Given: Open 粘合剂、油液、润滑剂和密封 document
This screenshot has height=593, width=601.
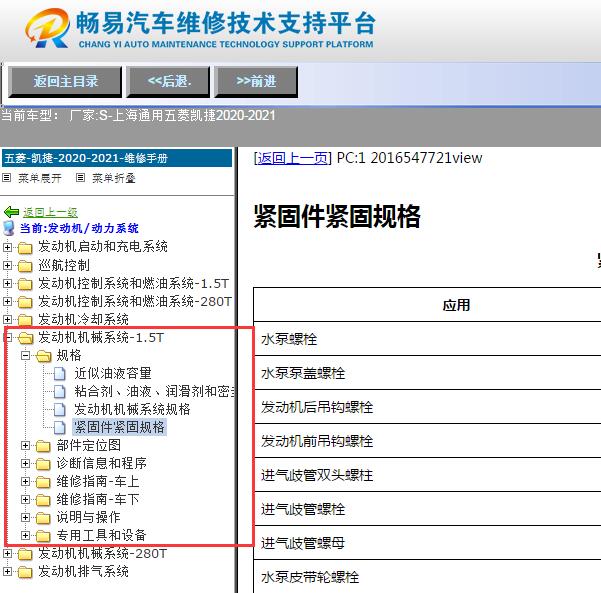Looking at the screenshot, I should (x=154, y=391).
